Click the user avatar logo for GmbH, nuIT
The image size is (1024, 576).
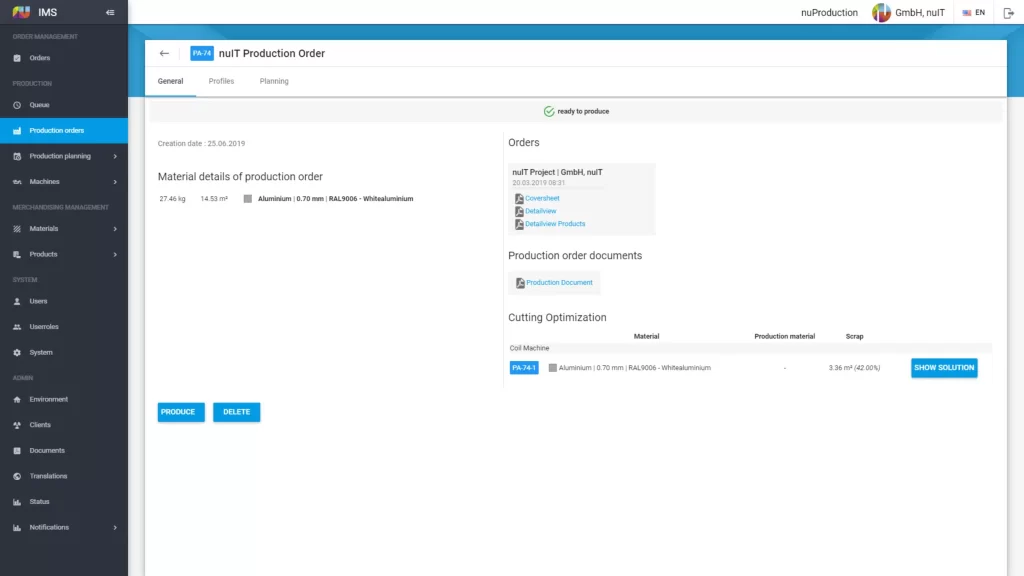point(881,13)
